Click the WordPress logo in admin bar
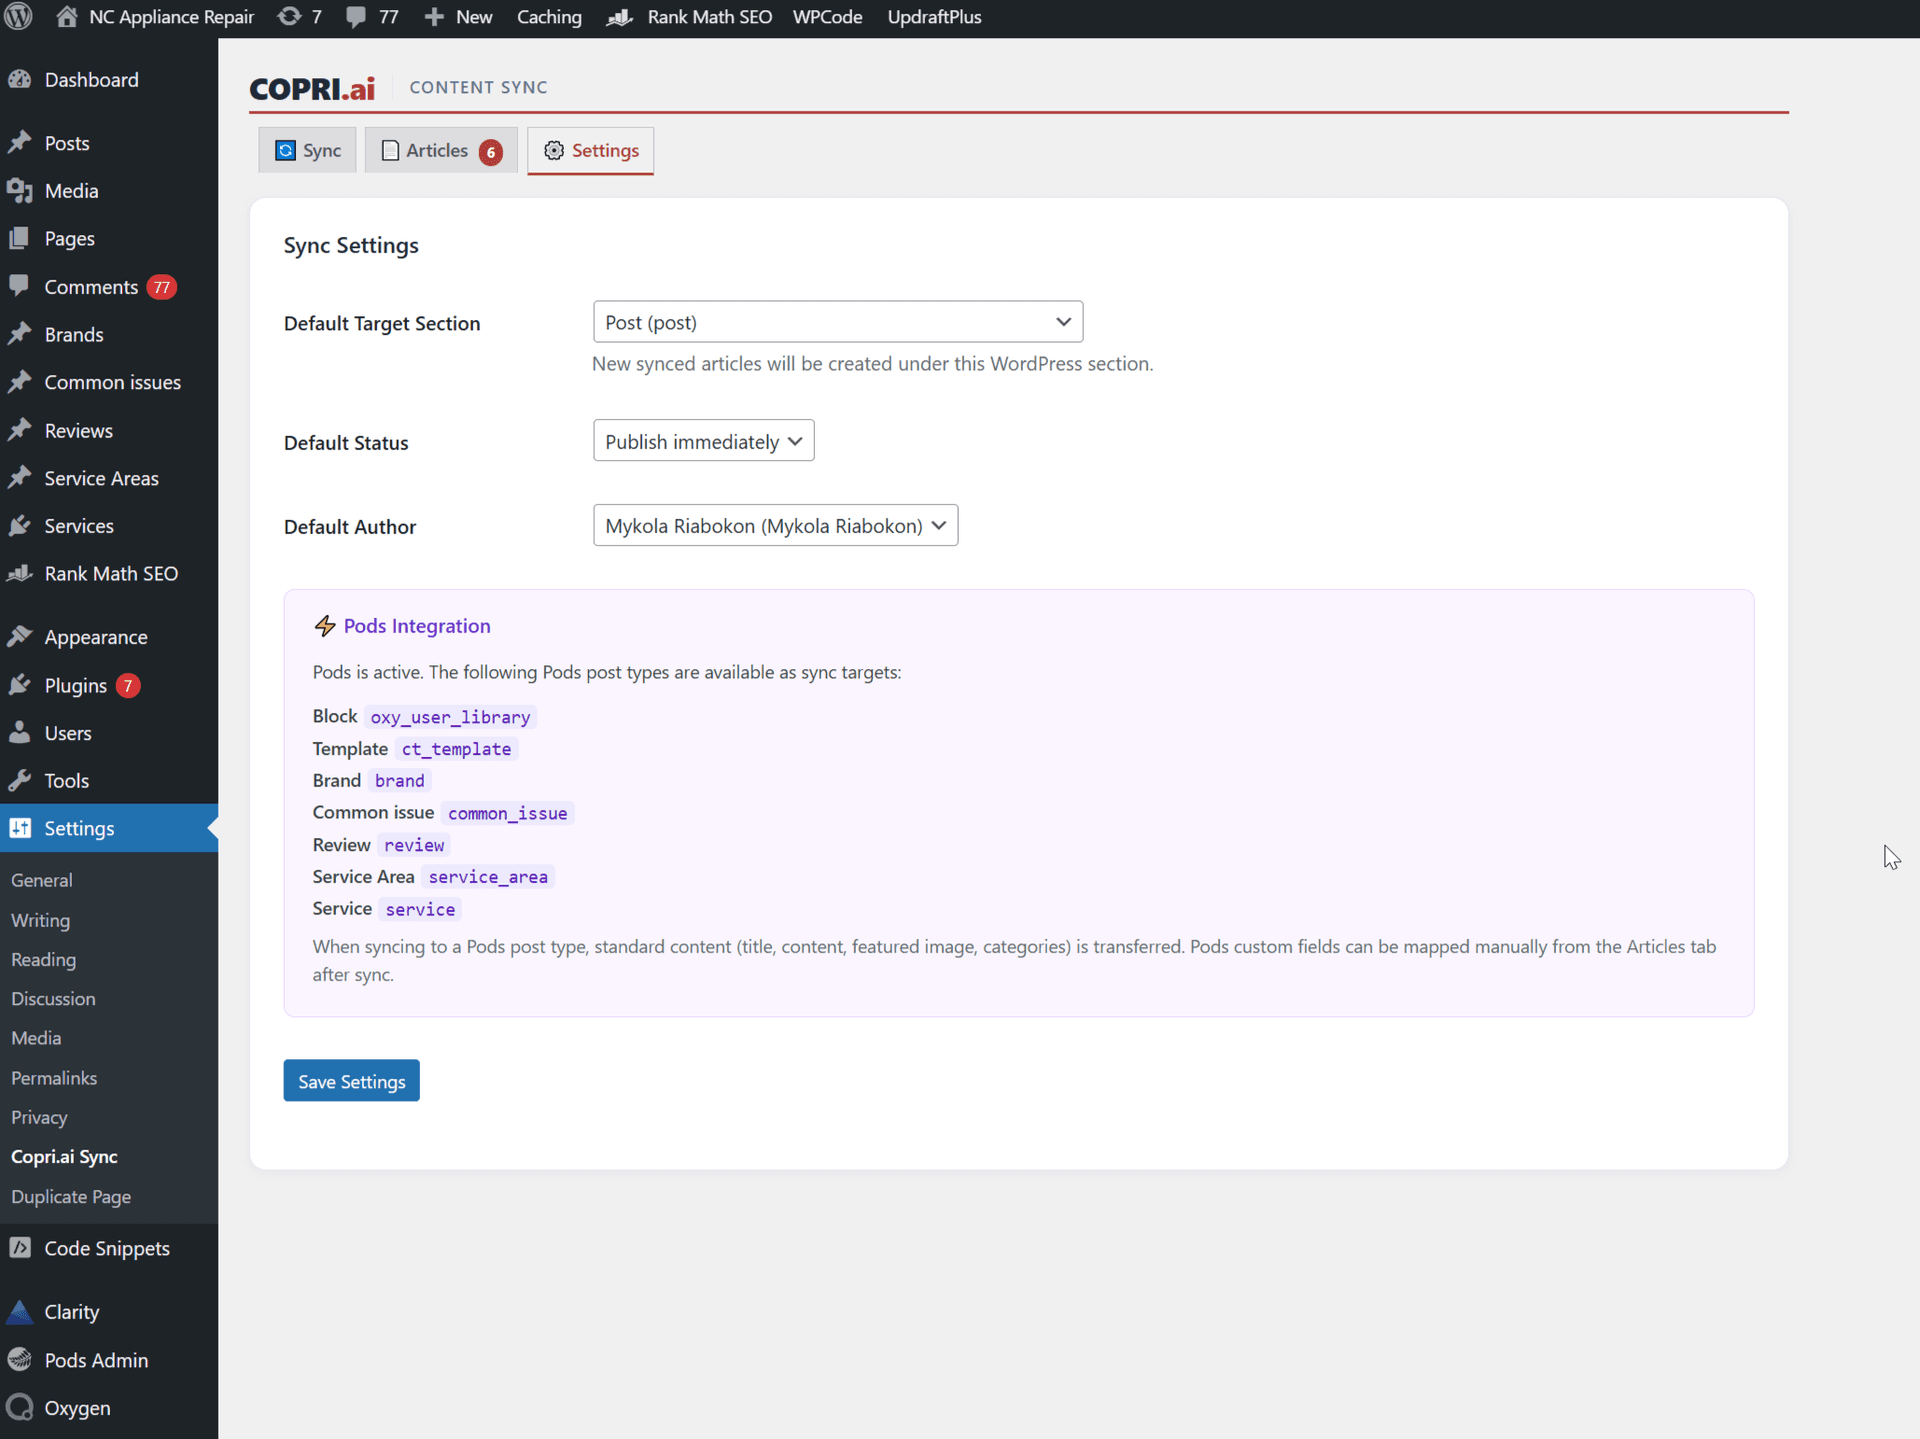The image size is (1920, 1439). pyautogui.click(x=18, y=17)
